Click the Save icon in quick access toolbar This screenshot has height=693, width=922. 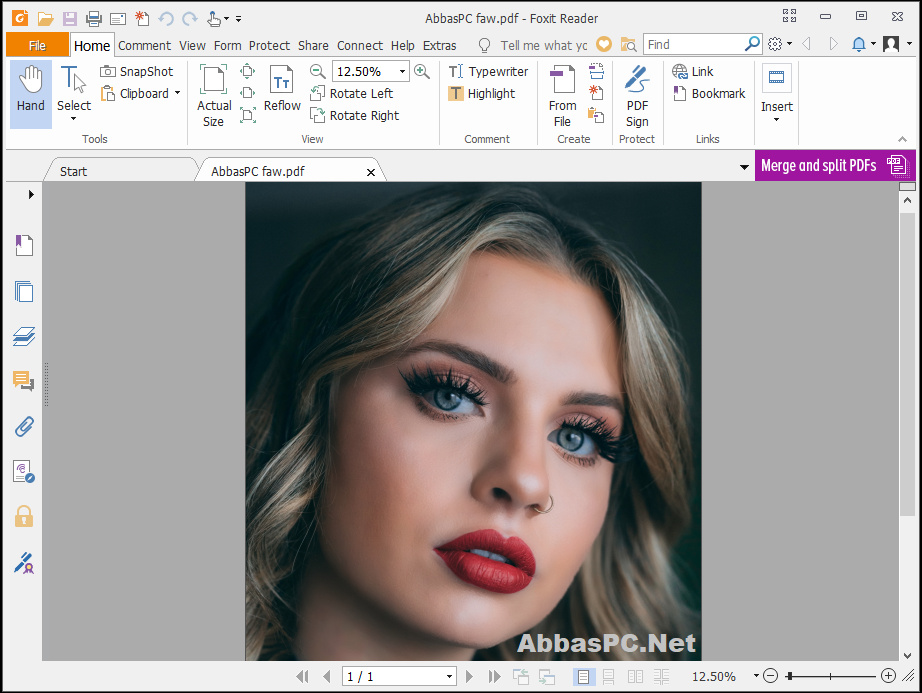pos(70,19)
